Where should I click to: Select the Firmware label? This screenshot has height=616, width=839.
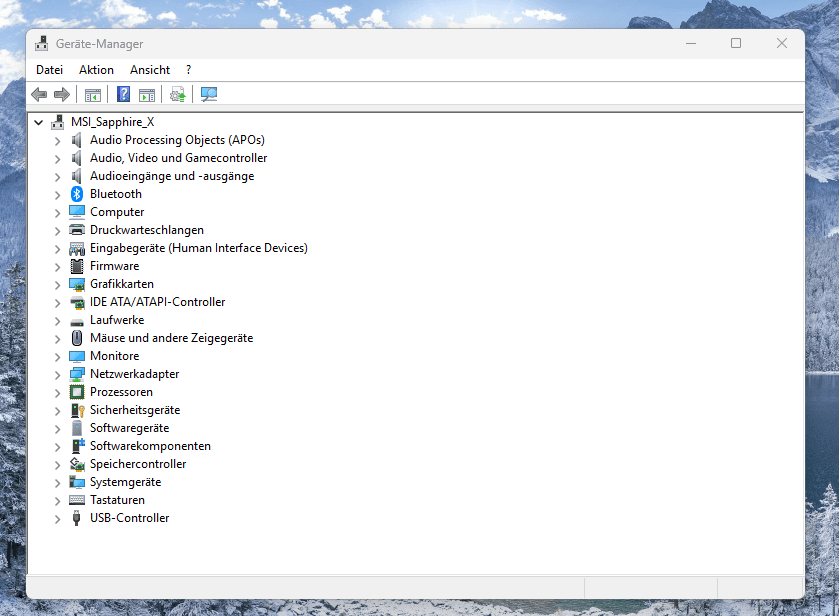[115, 266]
